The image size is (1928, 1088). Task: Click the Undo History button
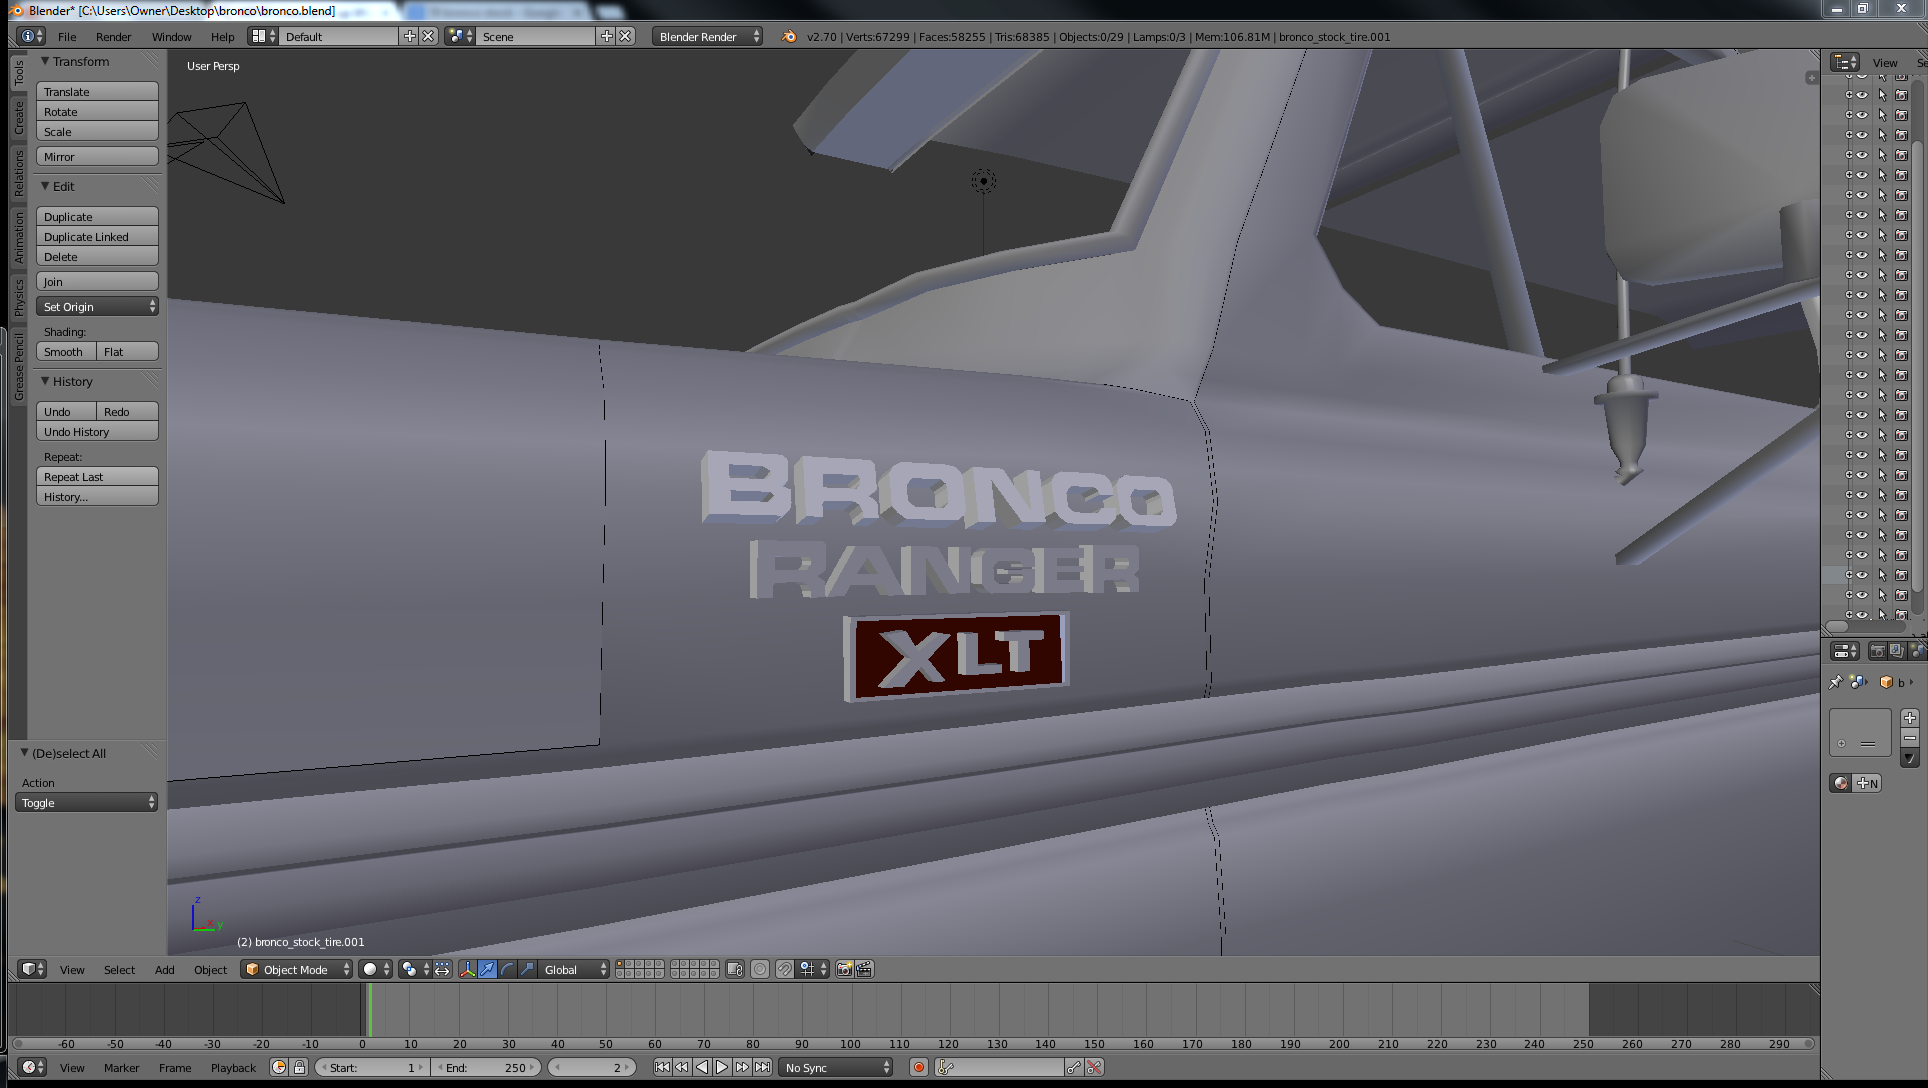pos(97,432)
